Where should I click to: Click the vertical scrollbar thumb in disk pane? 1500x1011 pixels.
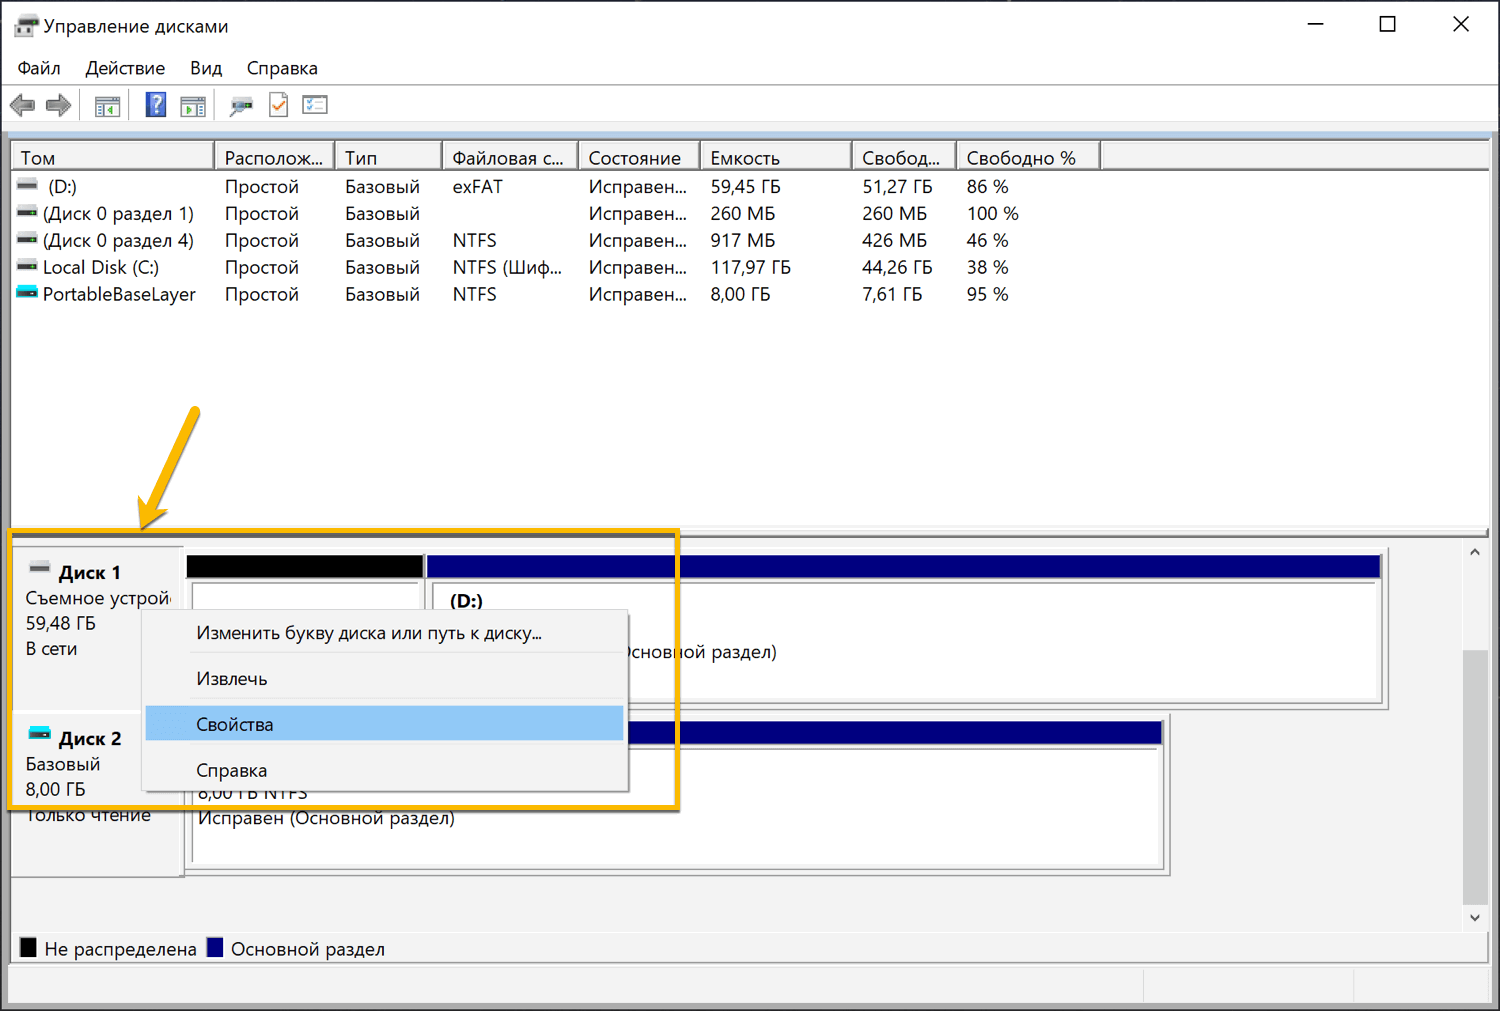pos(1475,776)
